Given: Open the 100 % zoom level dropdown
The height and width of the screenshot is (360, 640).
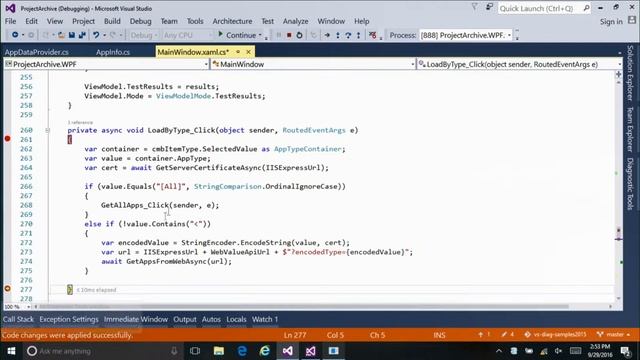Looking at the screenshot, I should coord(28,307).
